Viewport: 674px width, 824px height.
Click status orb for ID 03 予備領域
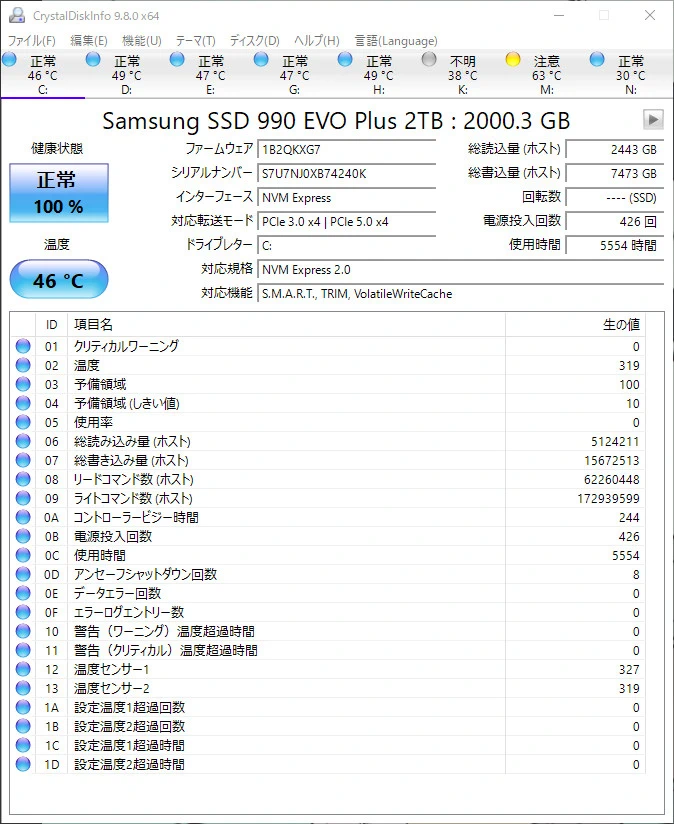[23, 384]
